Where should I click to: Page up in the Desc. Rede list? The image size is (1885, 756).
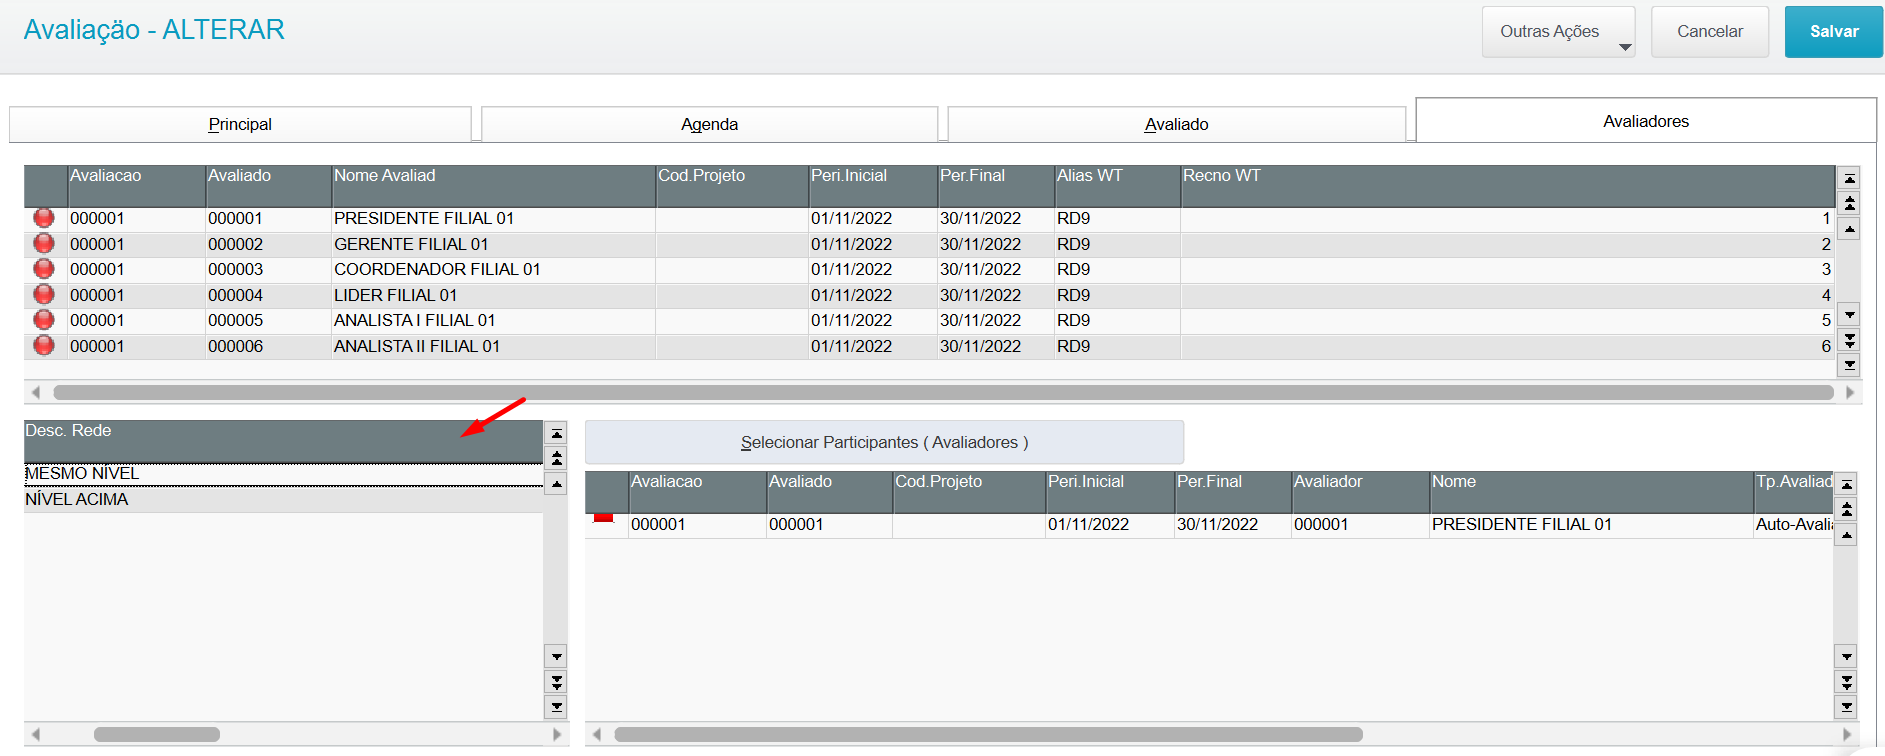557,459
